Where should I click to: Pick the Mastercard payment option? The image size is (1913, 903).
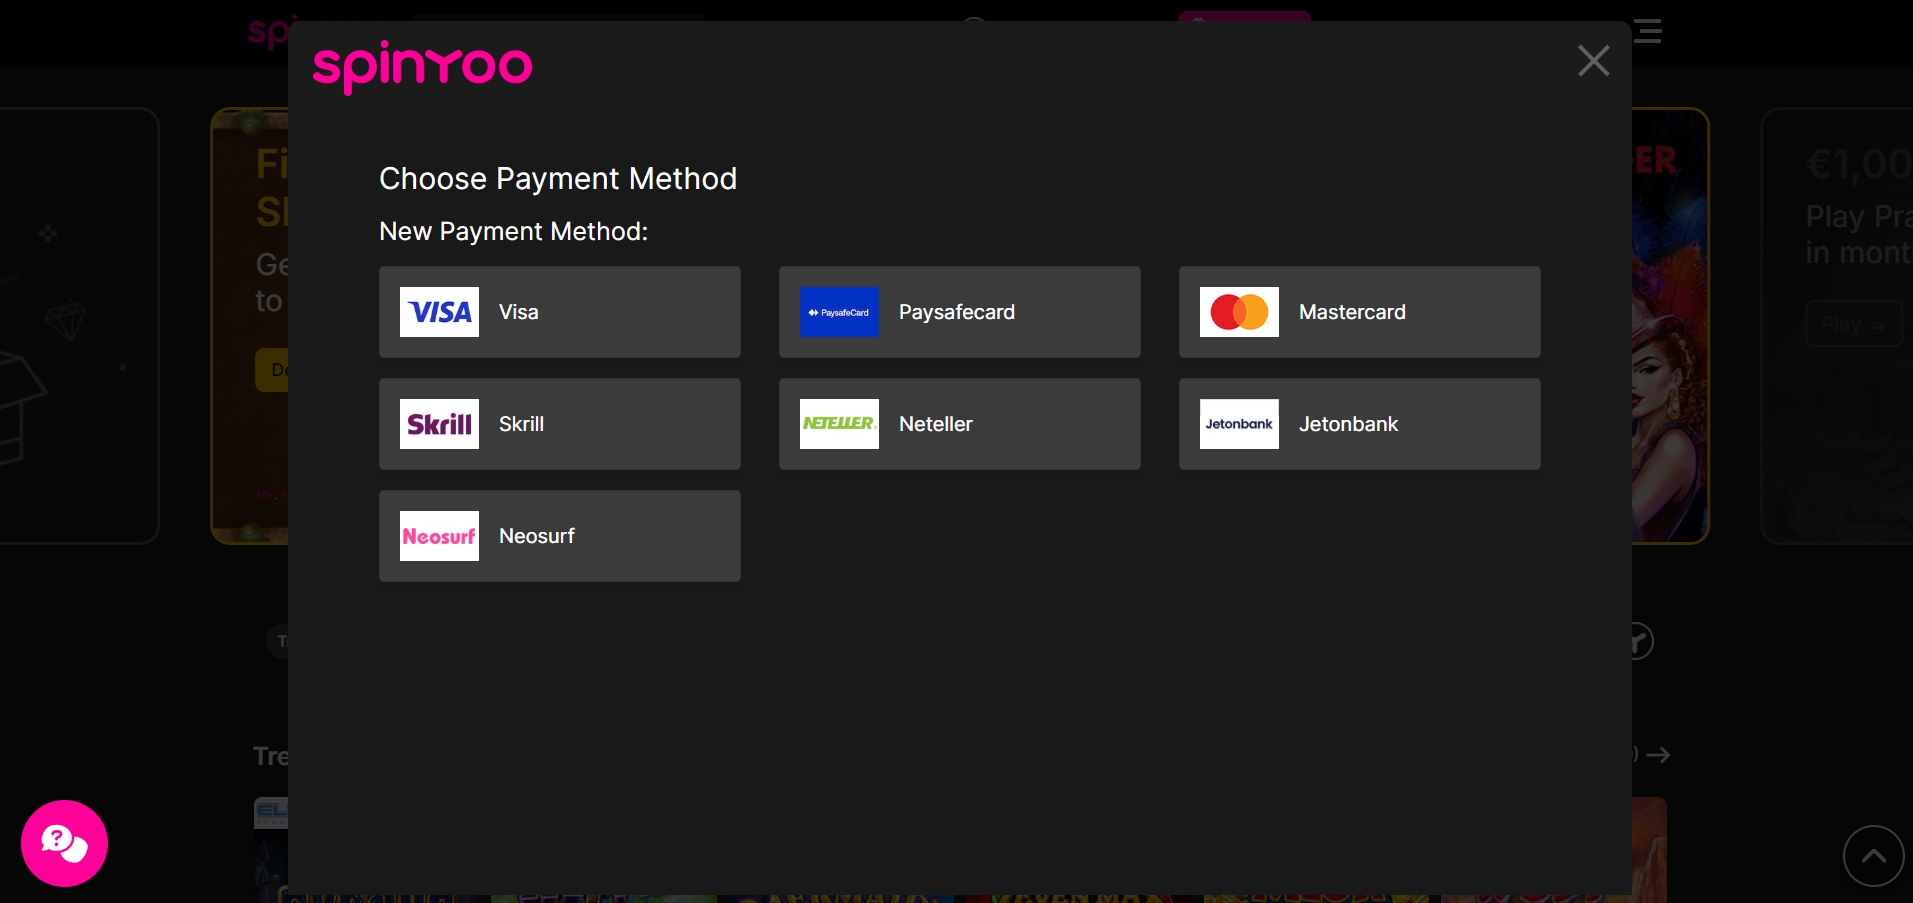[x=1359, y=312]
